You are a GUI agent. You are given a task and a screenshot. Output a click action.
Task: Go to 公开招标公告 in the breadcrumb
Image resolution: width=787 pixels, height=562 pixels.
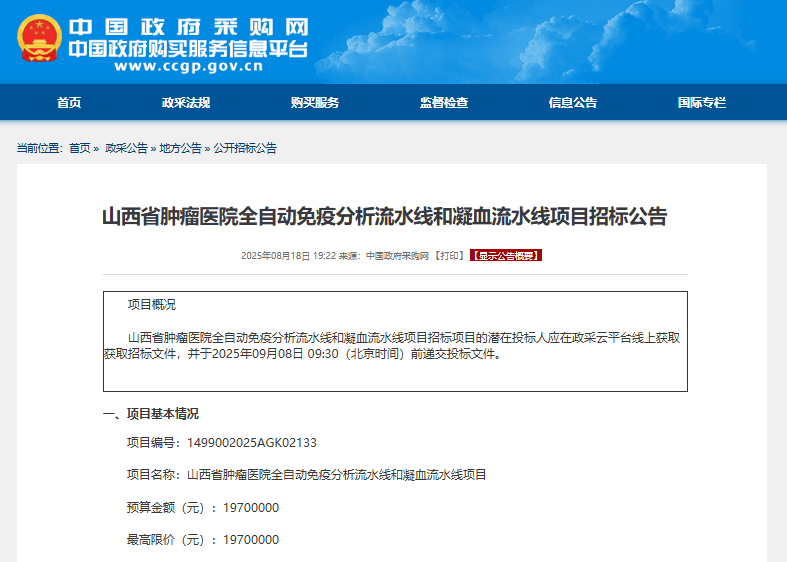pos(245,148)
